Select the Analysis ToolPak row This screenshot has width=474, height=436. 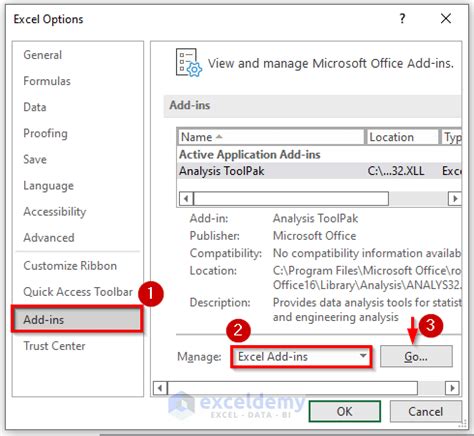(319, 171)
